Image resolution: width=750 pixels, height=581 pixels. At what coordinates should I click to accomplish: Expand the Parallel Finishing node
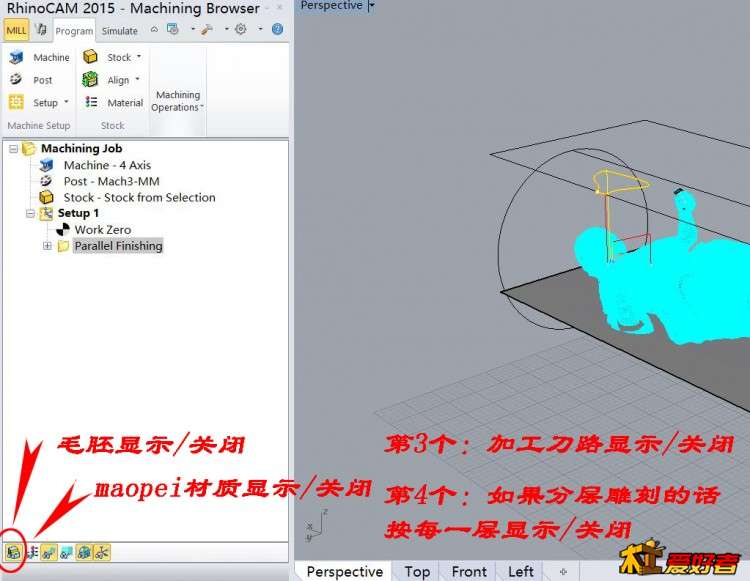tap(47, 246)
